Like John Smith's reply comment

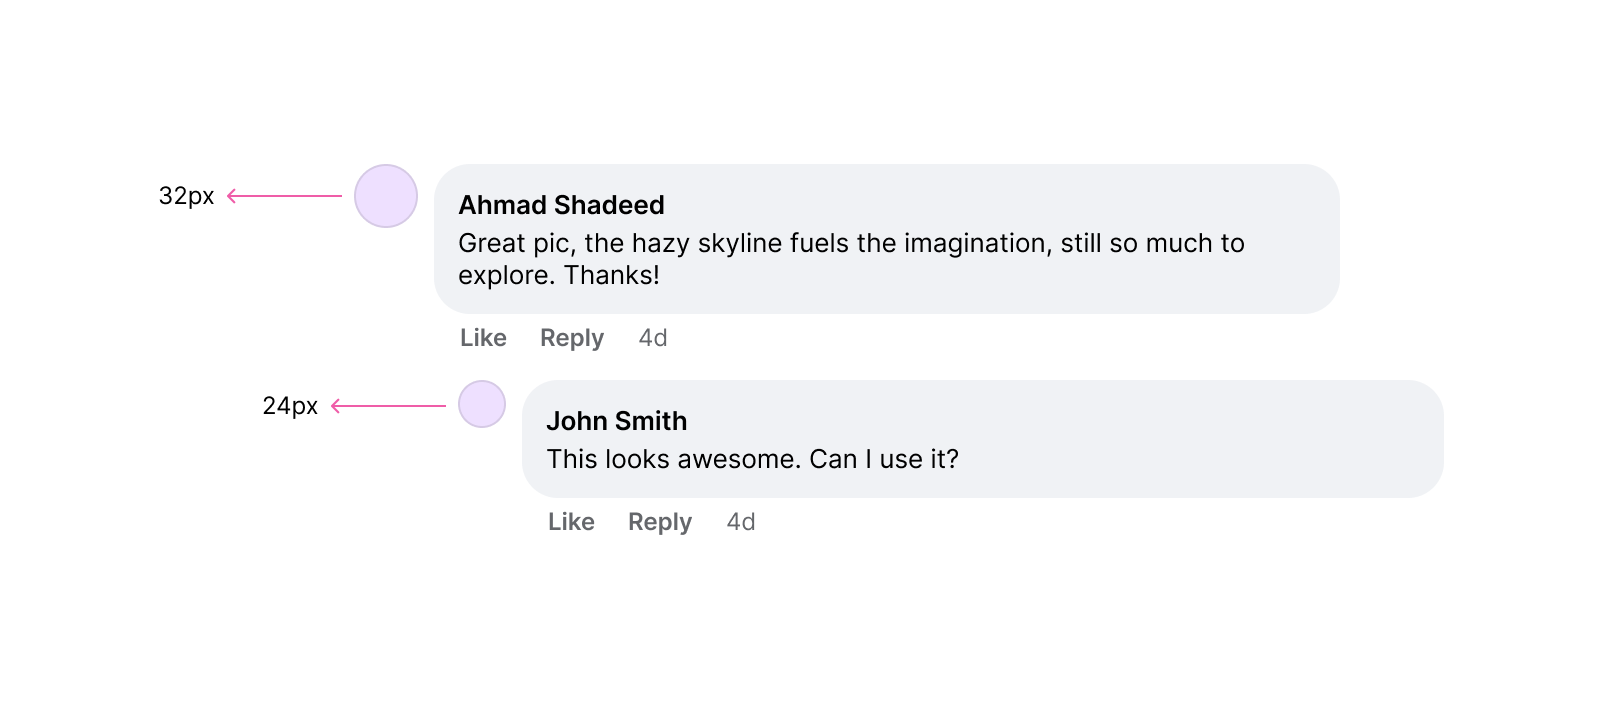(571, 522)
